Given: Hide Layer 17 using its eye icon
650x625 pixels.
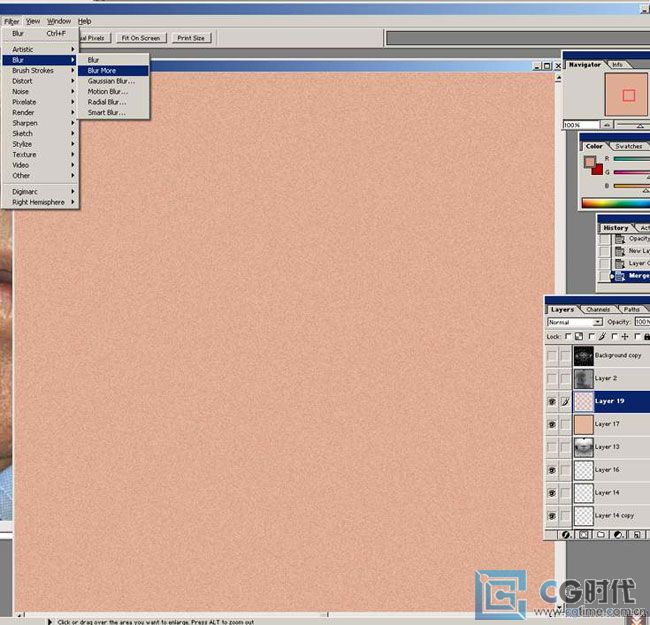Looking at the screenshot, I should [x=552, y=424].
